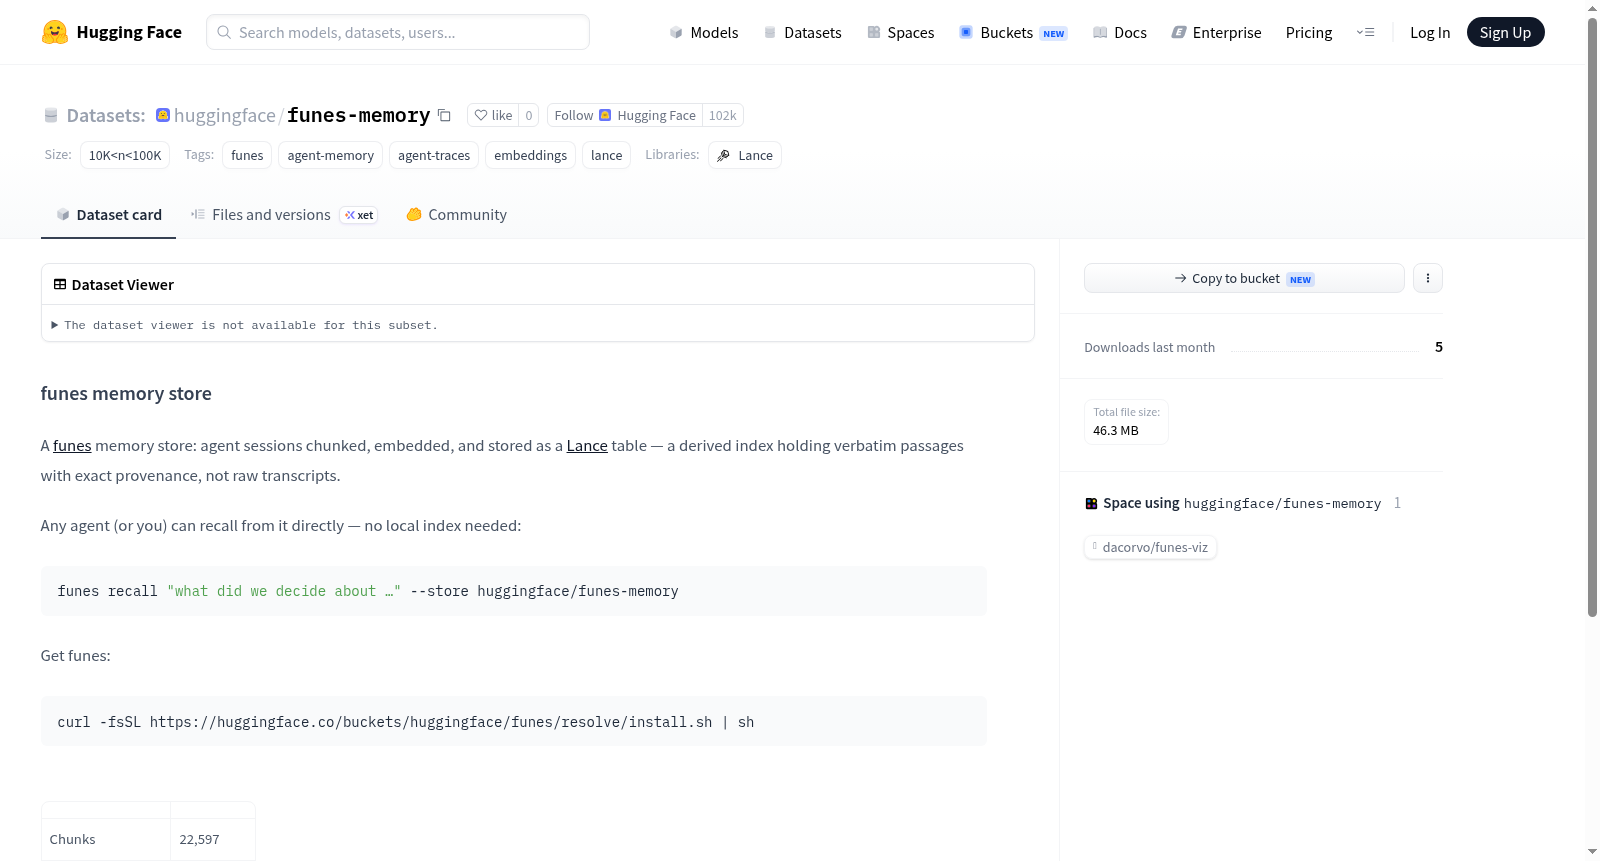Open the navigation overflow menu

coord(1365,32)
